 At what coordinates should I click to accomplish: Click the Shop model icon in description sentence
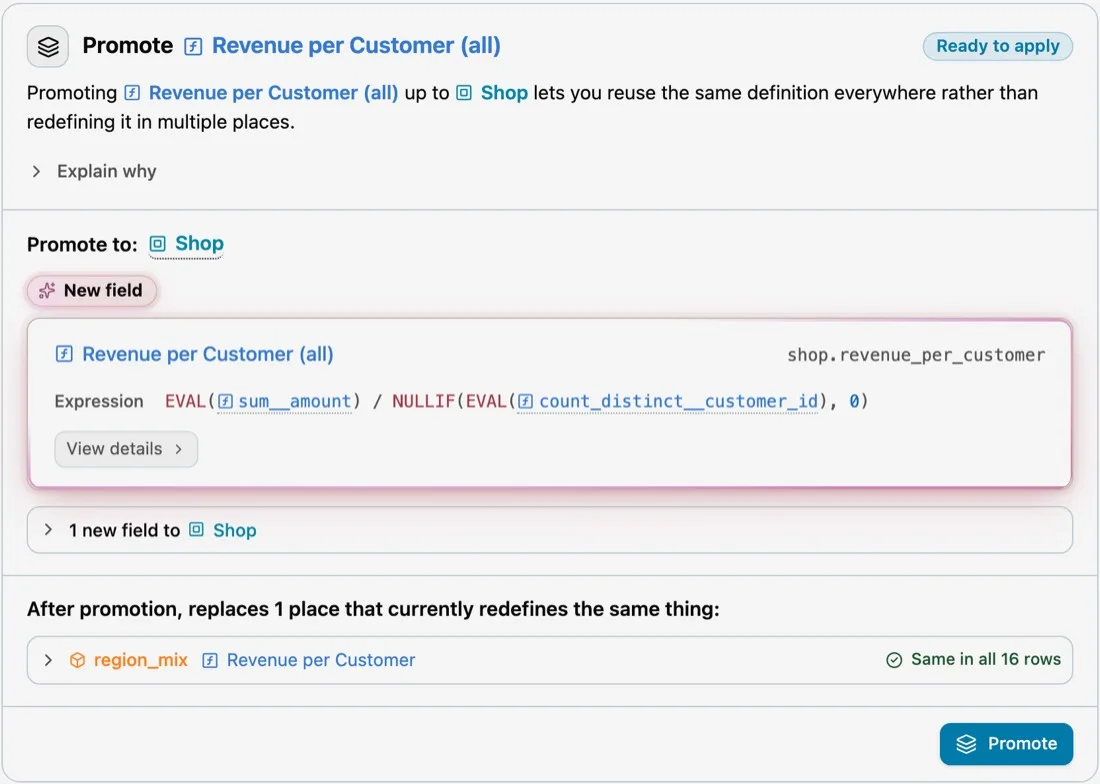point(464,93)
